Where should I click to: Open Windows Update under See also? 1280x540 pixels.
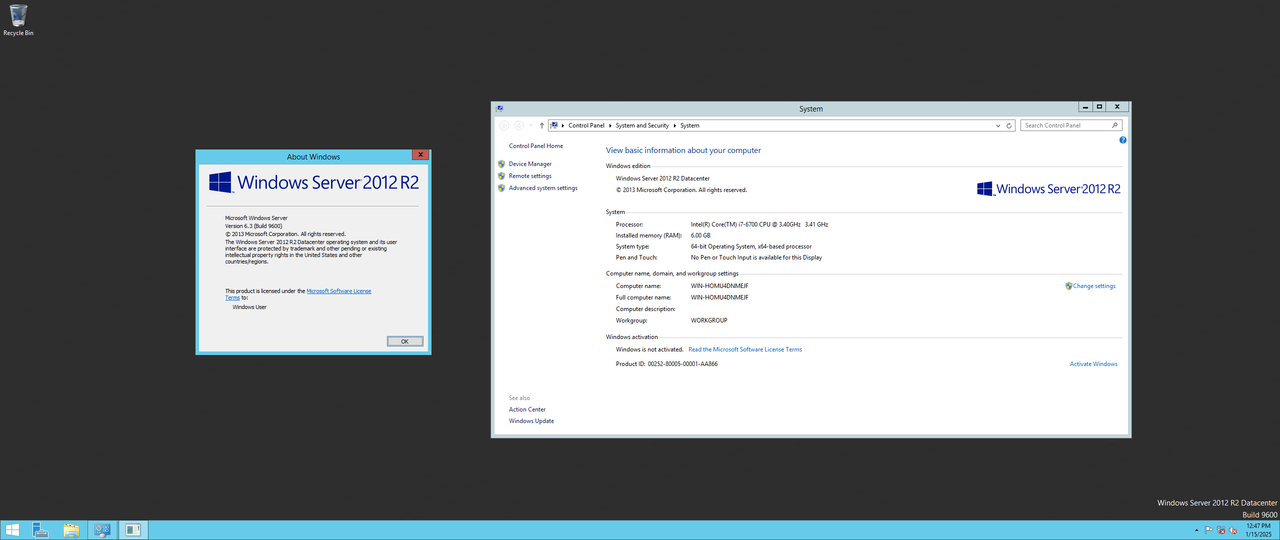pyautogui.click(x=531, y=421)
